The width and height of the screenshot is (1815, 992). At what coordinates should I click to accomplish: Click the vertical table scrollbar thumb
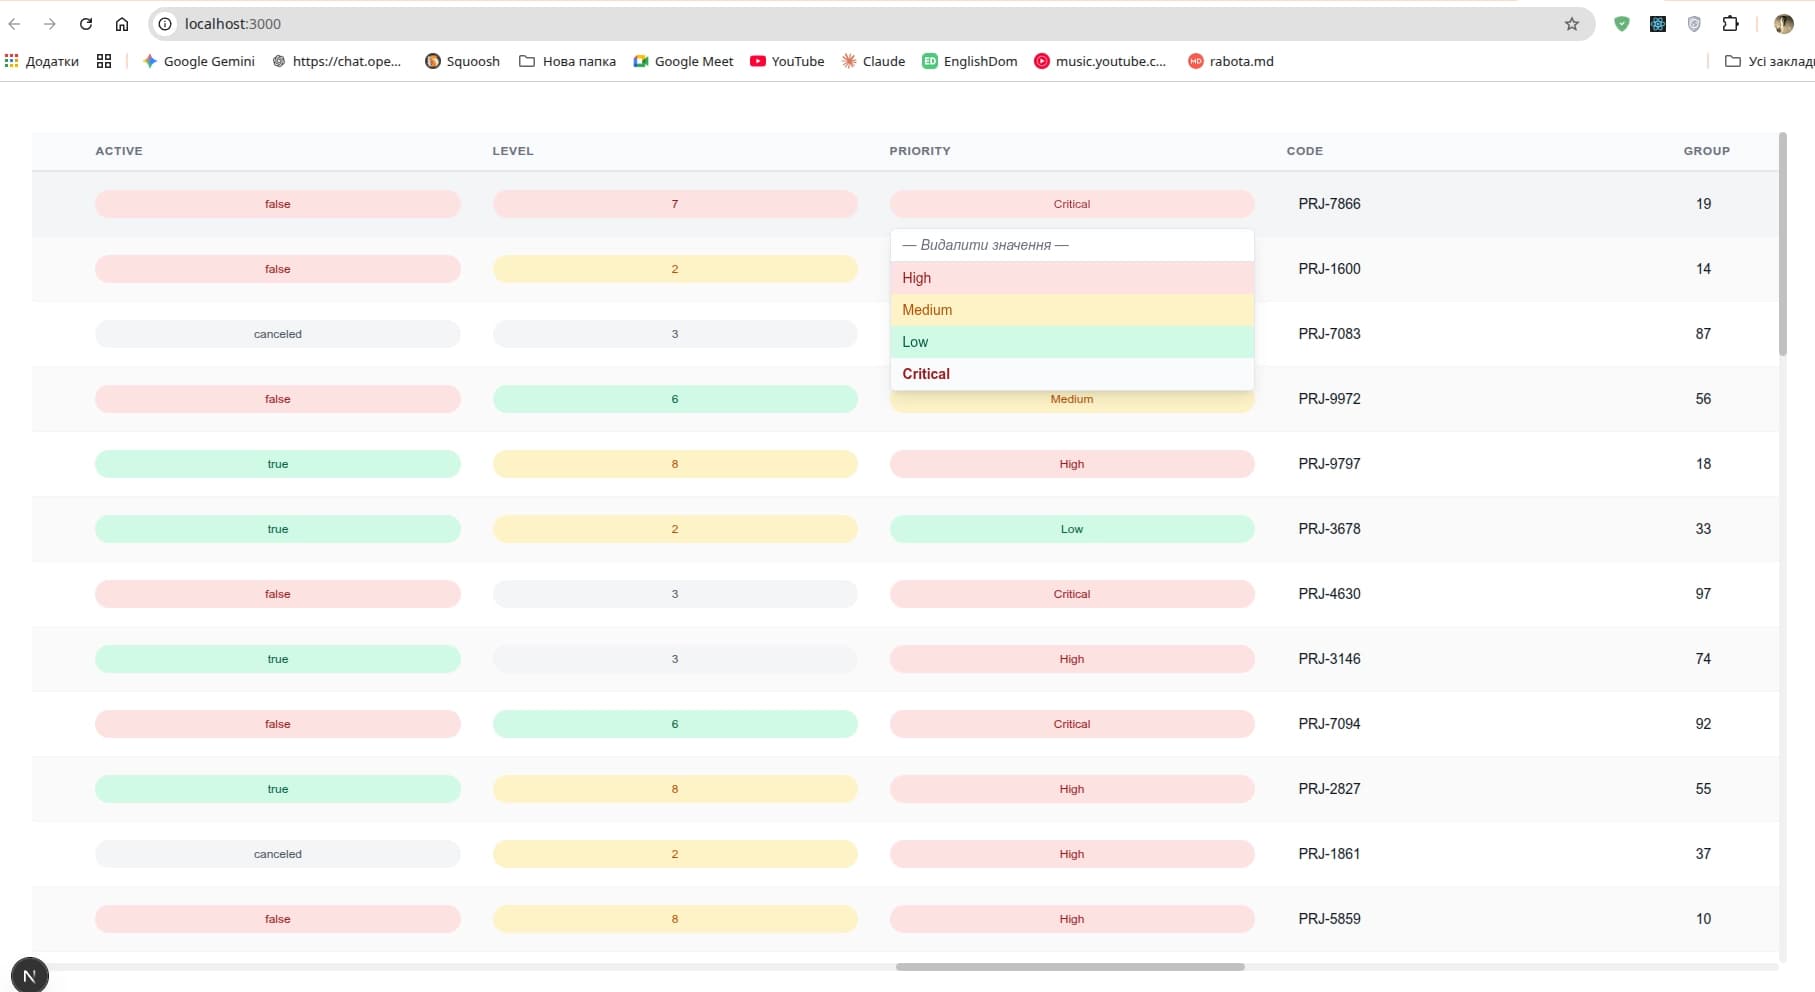pos(1783,244)
